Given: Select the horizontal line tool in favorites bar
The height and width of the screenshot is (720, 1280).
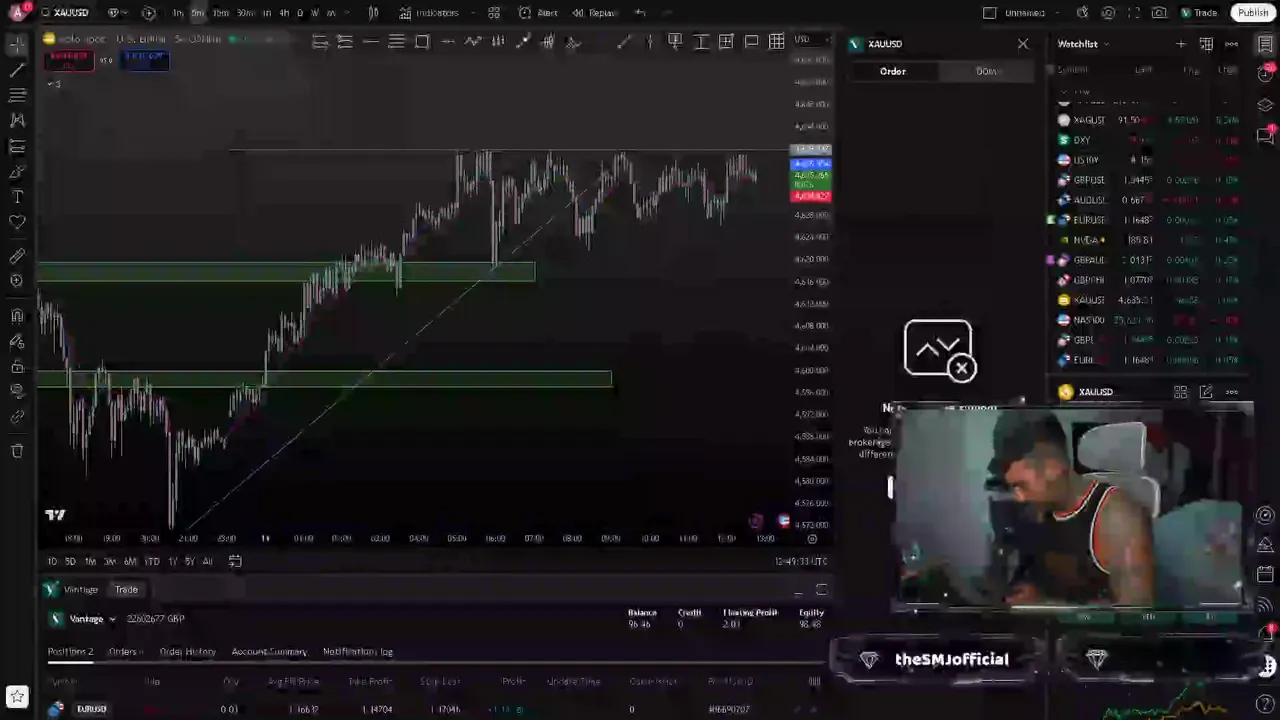Looking at the screenshot, I should coord(370,41).
